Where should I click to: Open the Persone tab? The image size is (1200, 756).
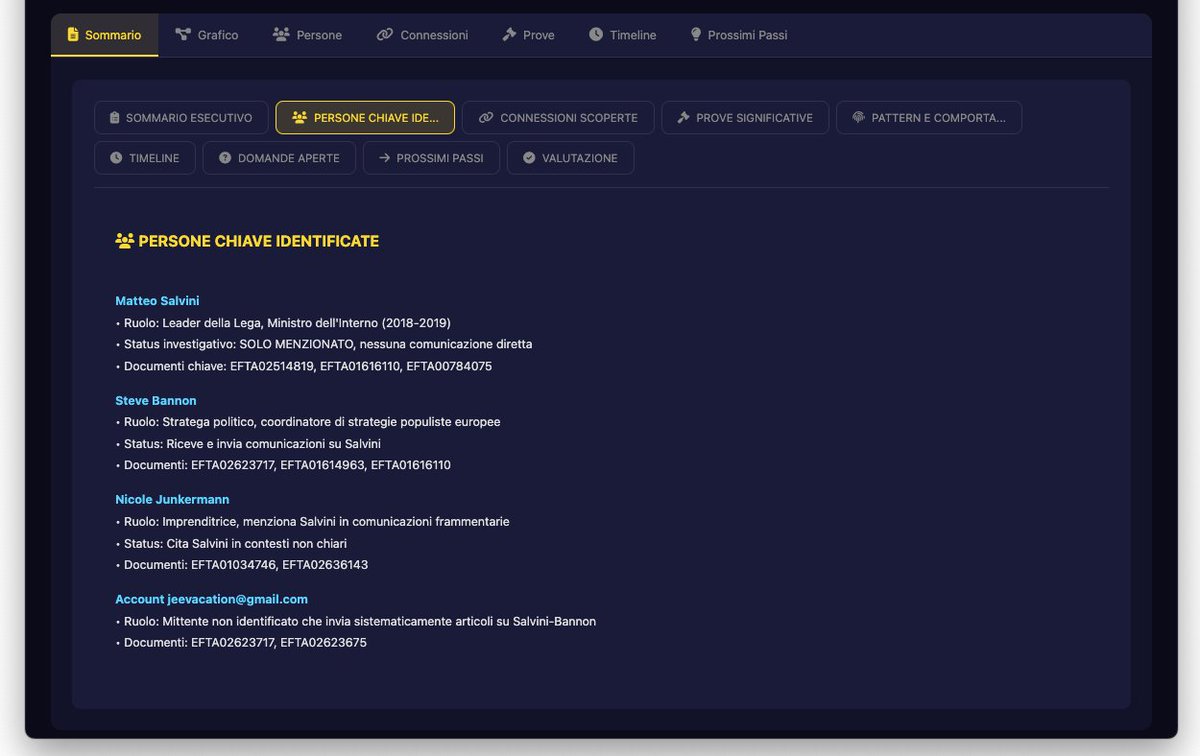click(307, 35)
